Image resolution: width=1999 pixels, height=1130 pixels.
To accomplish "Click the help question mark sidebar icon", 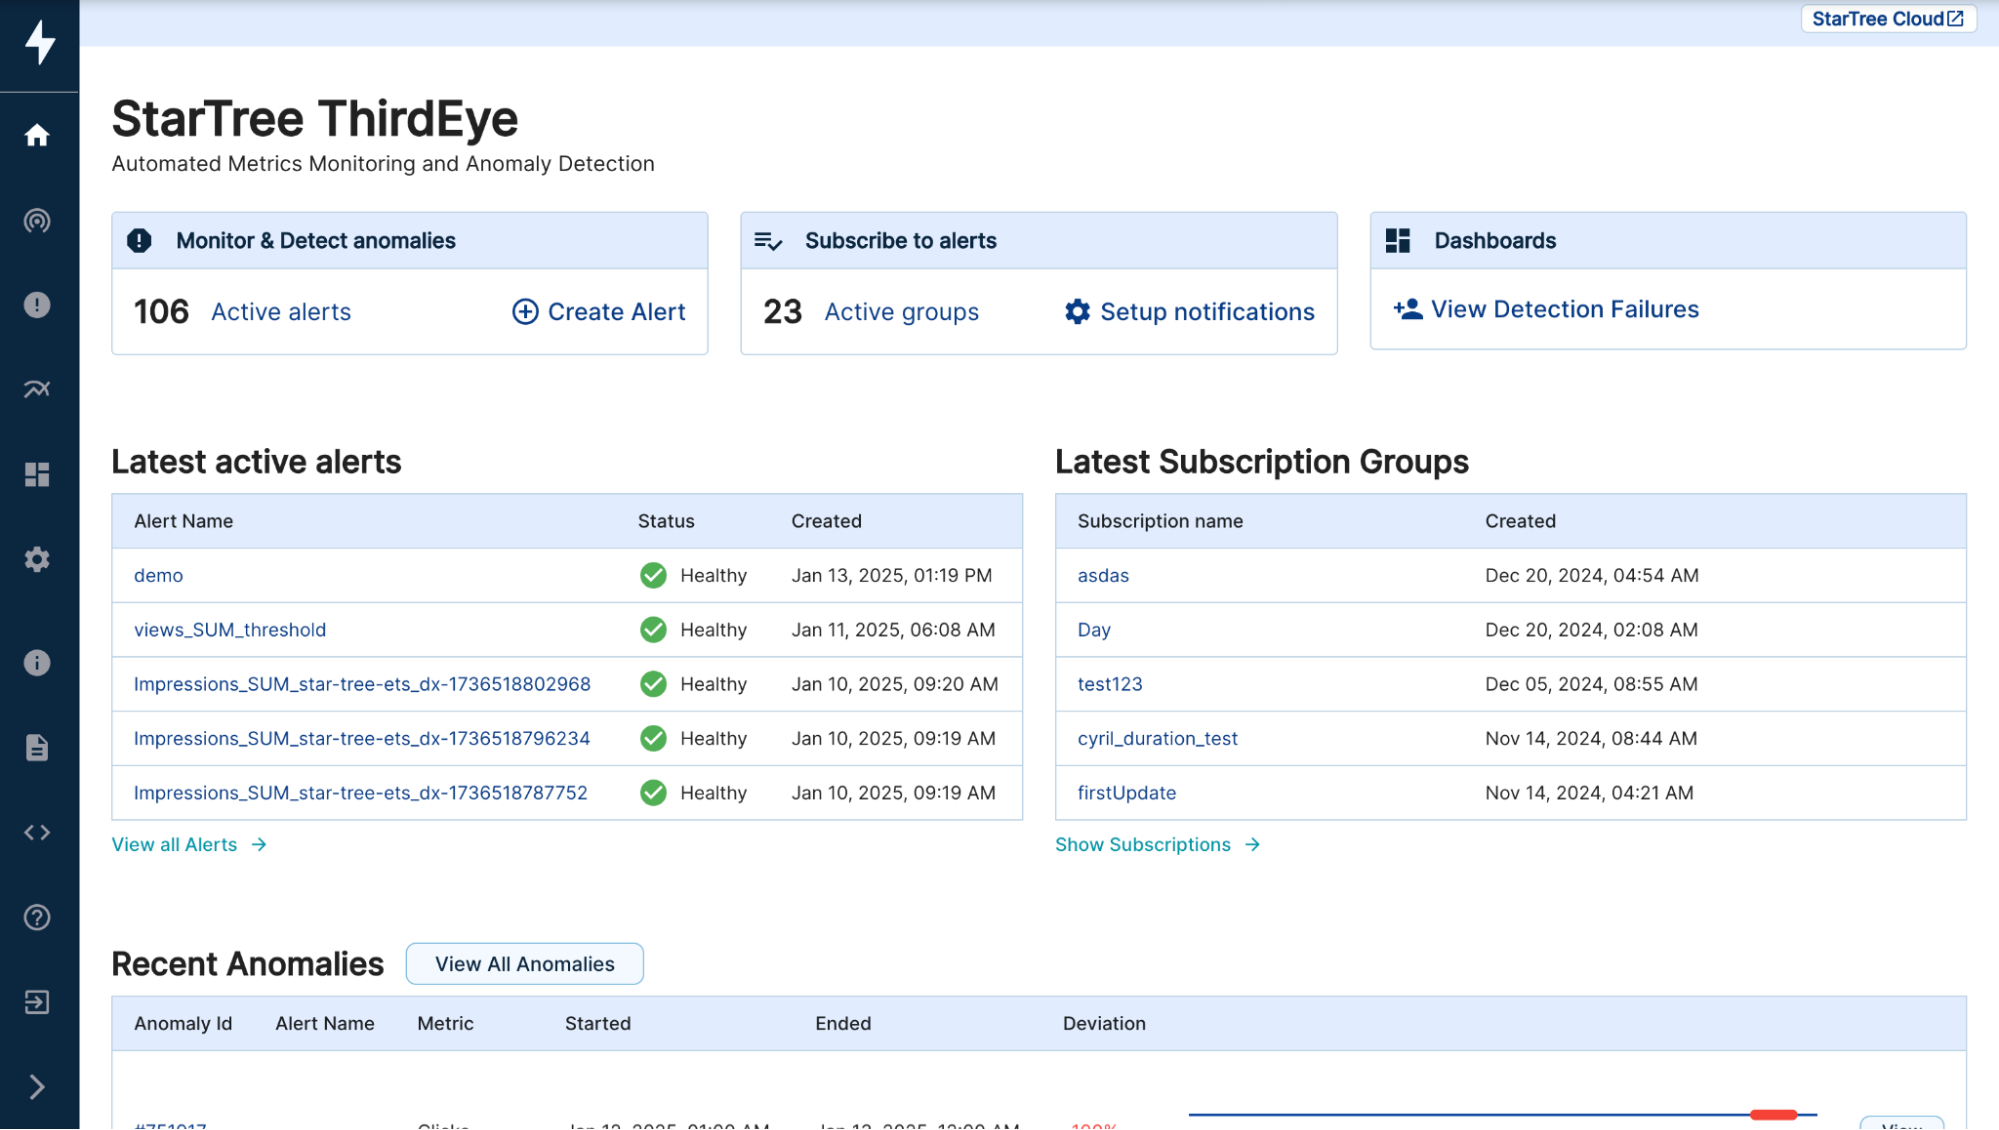I will pos(37,917).
